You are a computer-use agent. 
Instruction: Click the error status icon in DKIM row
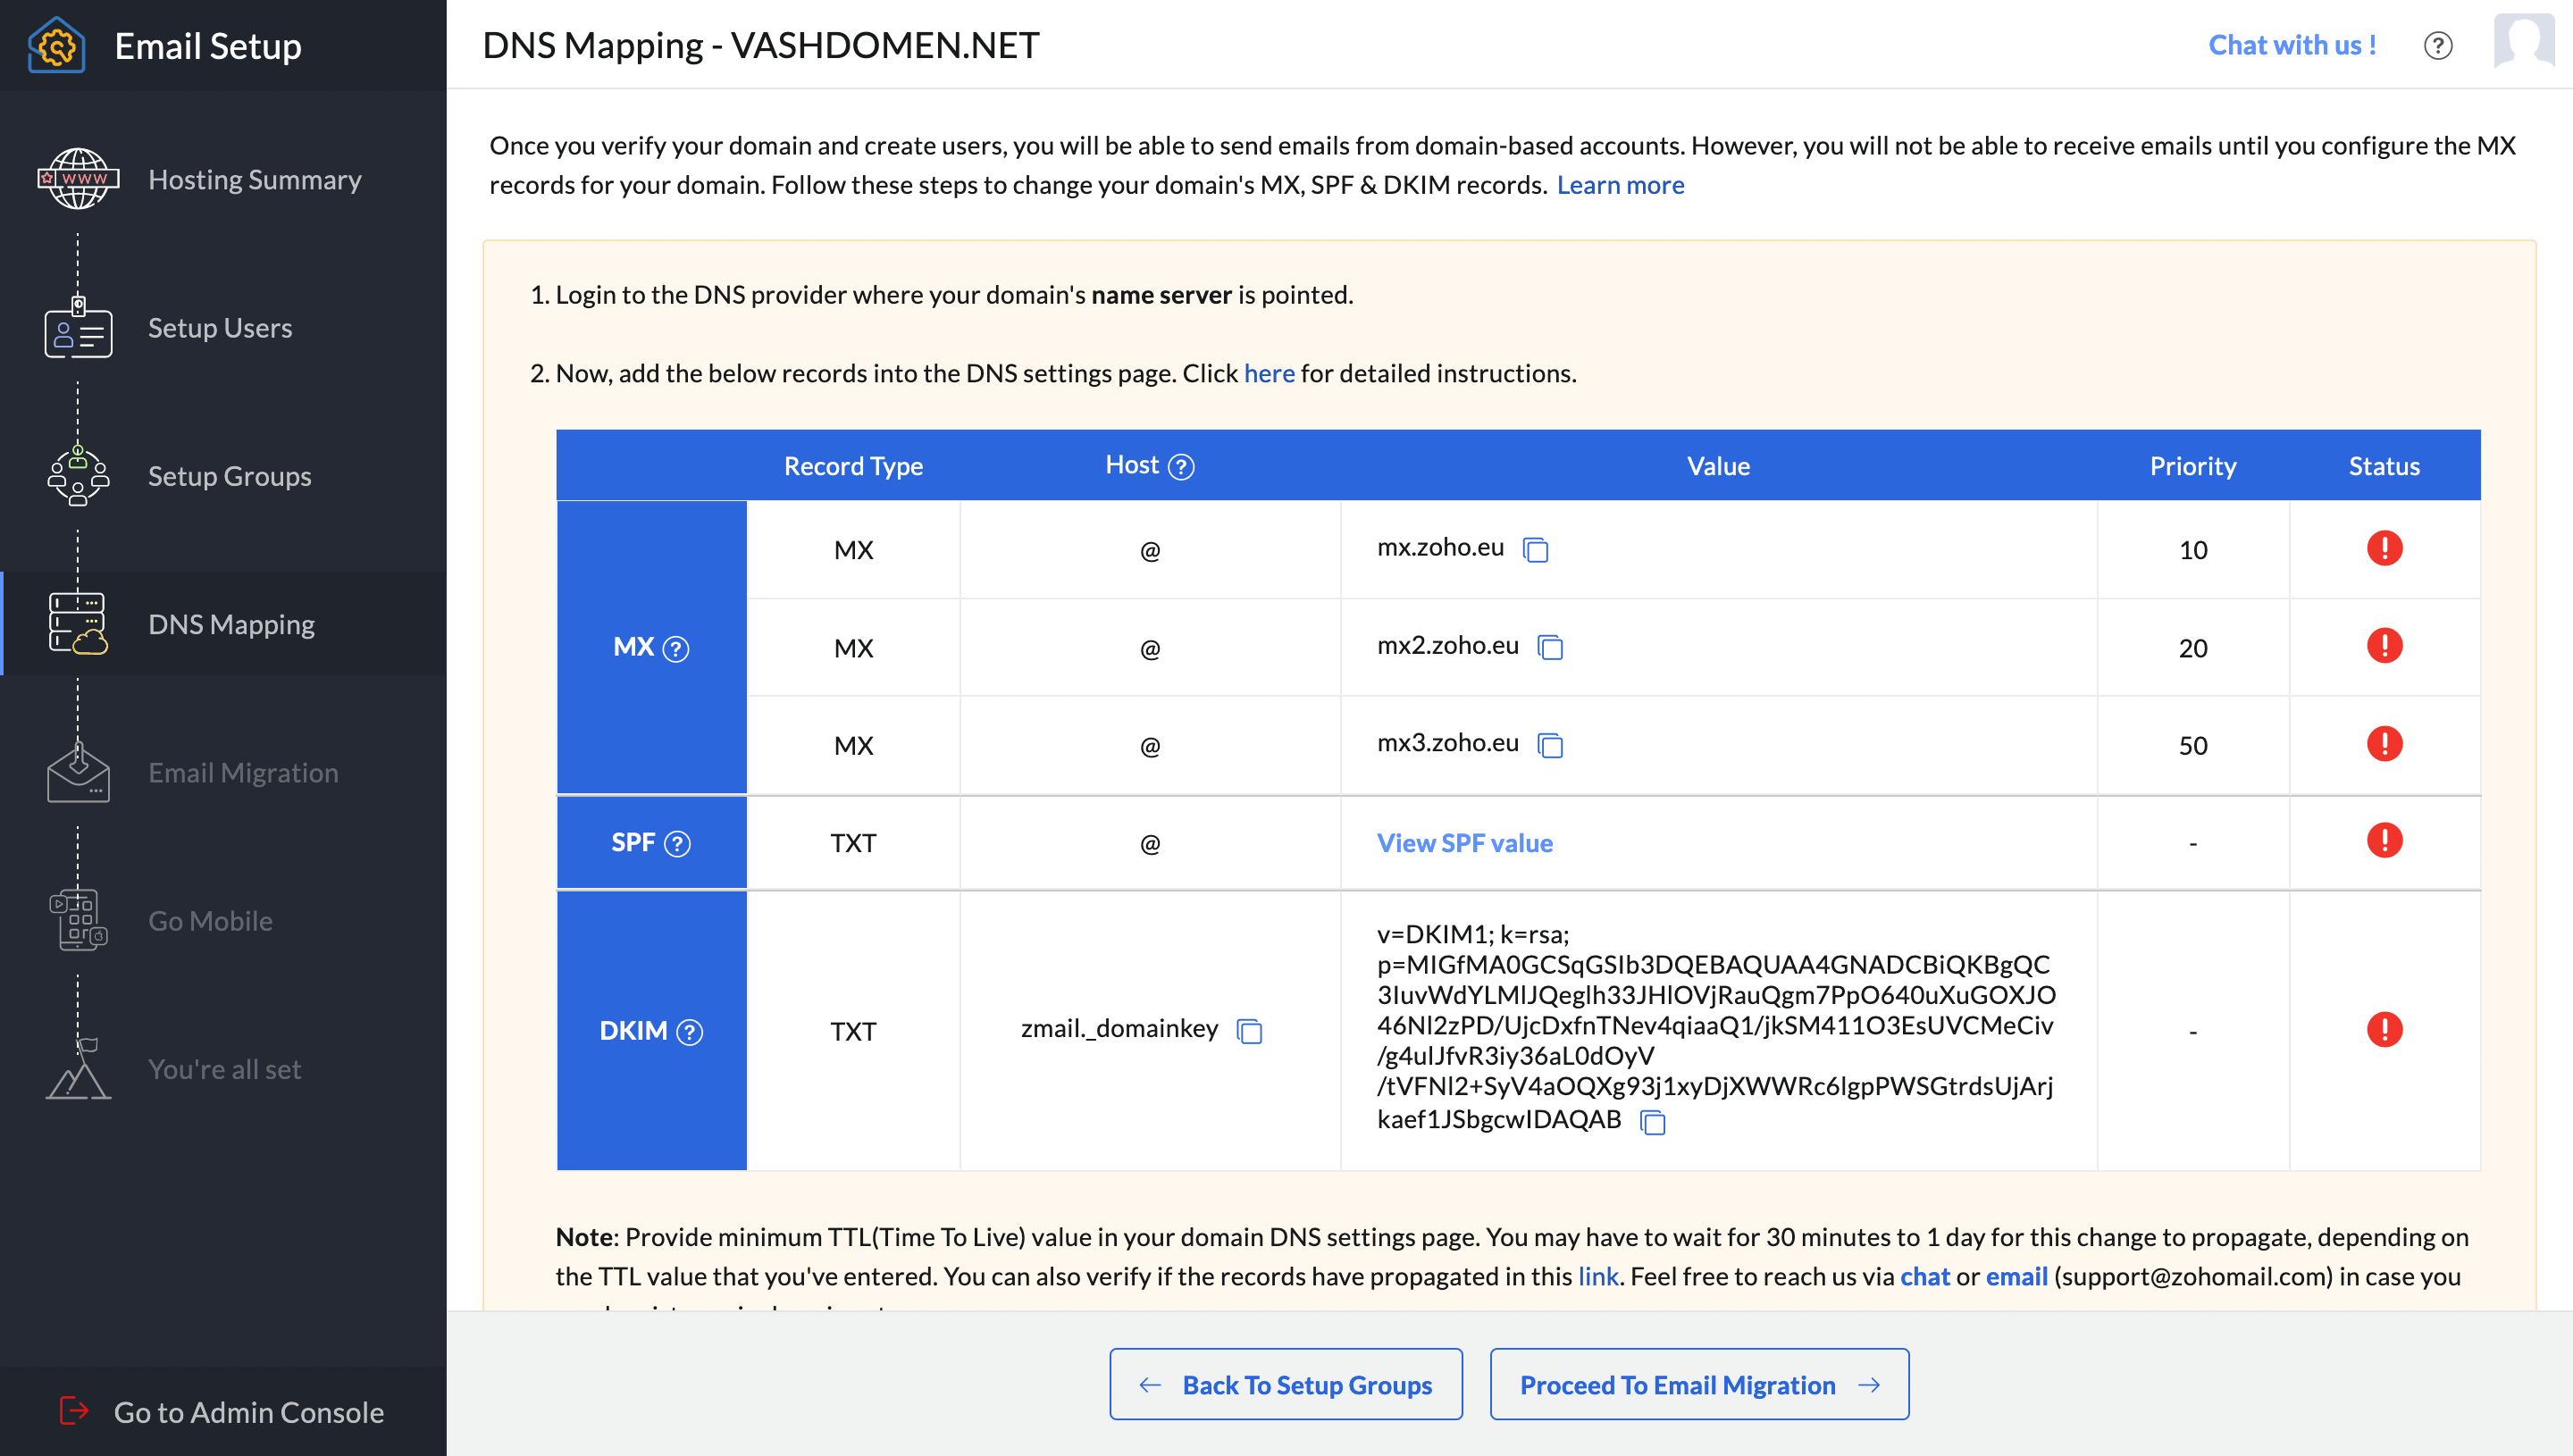2384,1030
